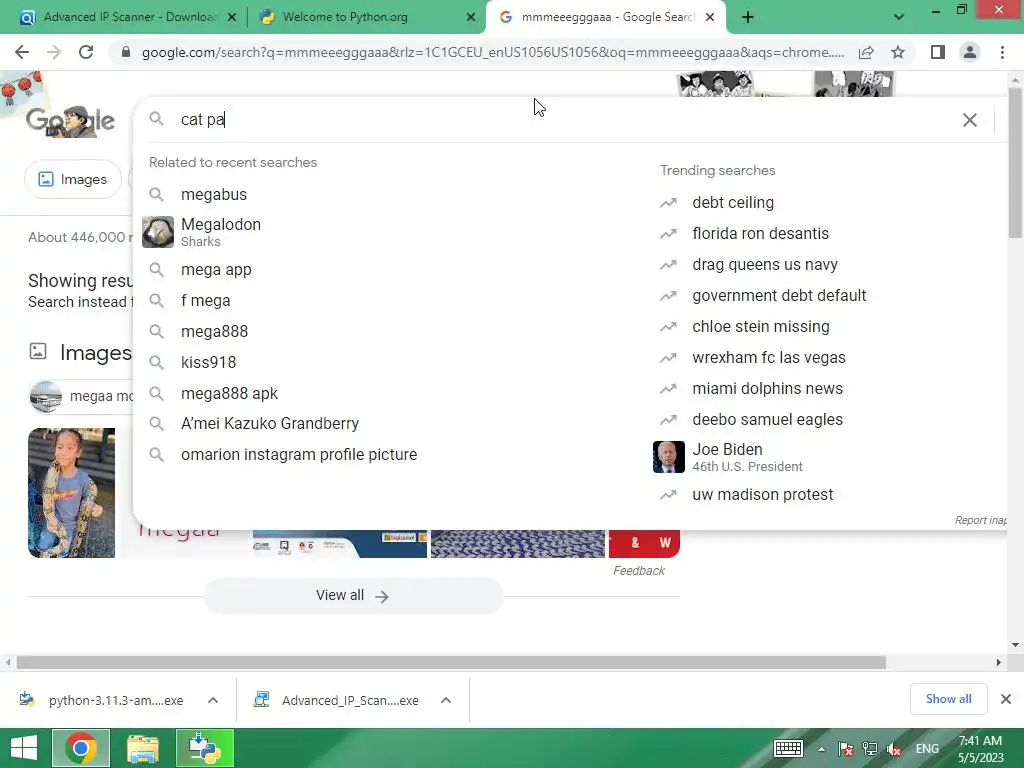Click trending search deebo samuel eagles
Image resolution: width=1024 pixels, height=768 pixels.
767,419
